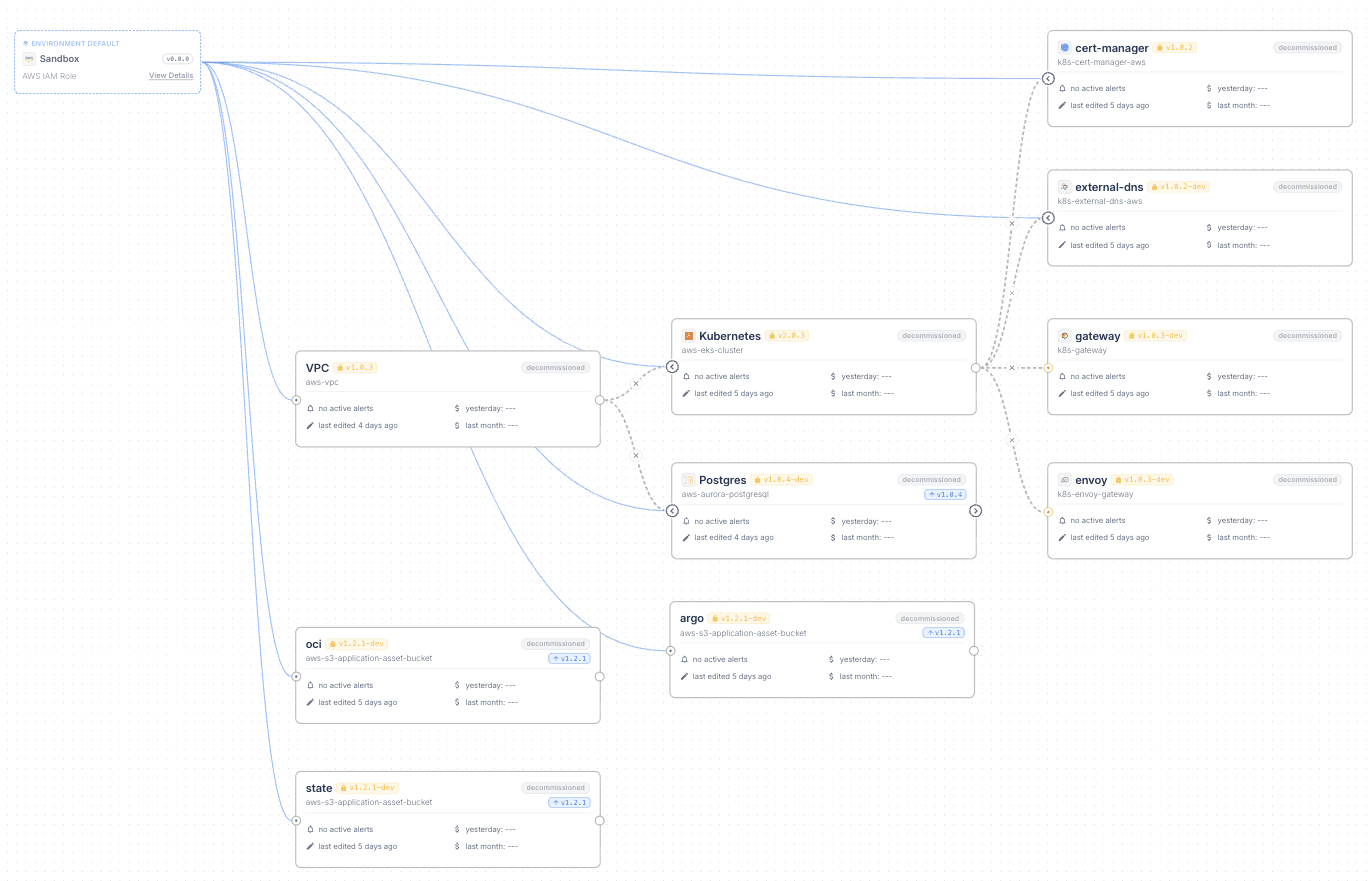Click the envoy node icon
The image size is (1371, 881).
(1065, 480)
